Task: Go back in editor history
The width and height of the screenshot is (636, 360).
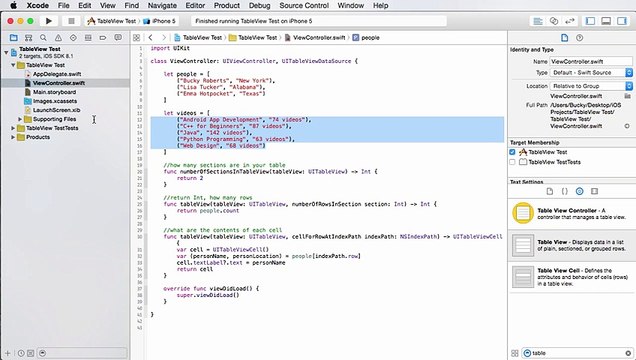Action: [150, 38]
